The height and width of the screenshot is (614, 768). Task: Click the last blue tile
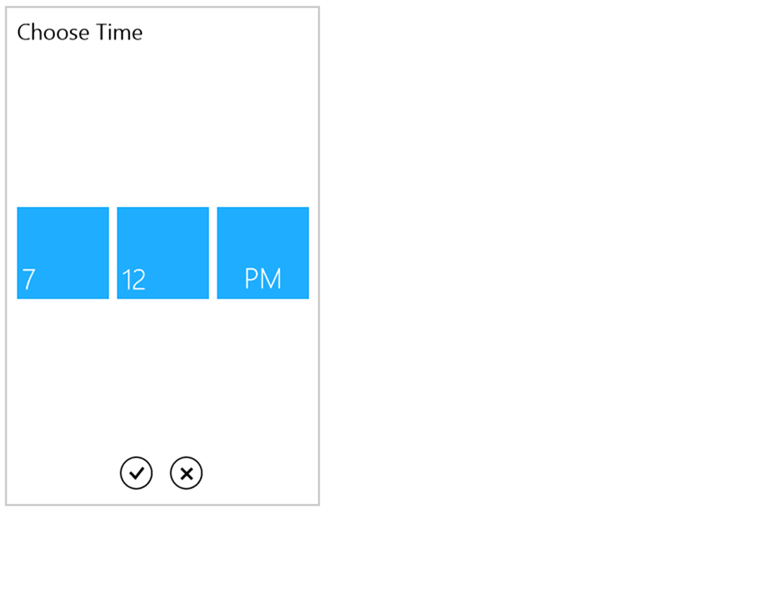pyautogui.click(x=263, y=252)
